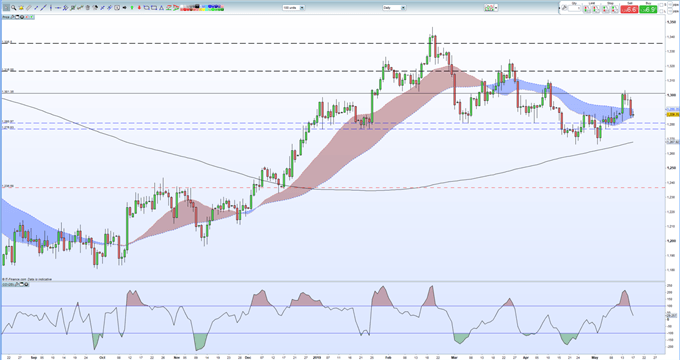Tick the upper checkbox beside Buy button
Viewport: 680px width, 360px height.
point(661,5)
